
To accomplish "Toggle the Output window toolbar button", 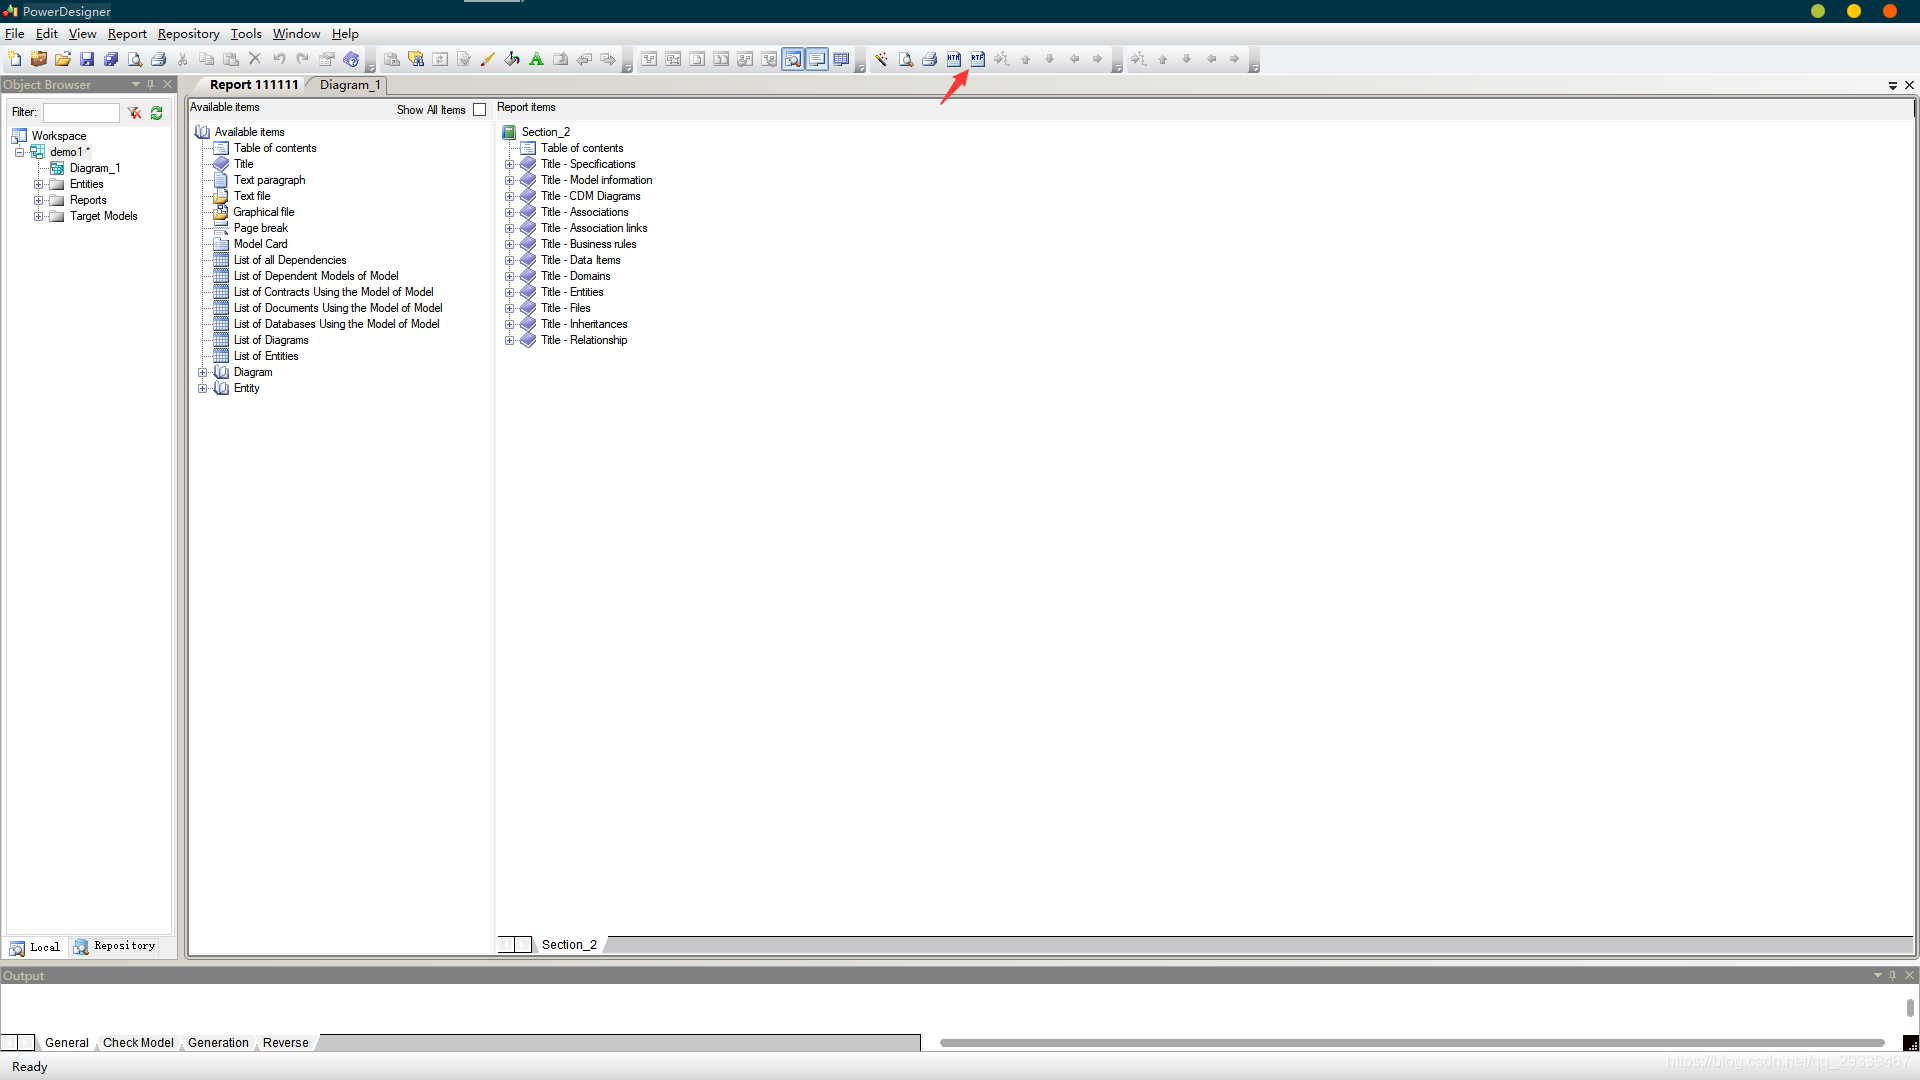I will tap(817, 60).
